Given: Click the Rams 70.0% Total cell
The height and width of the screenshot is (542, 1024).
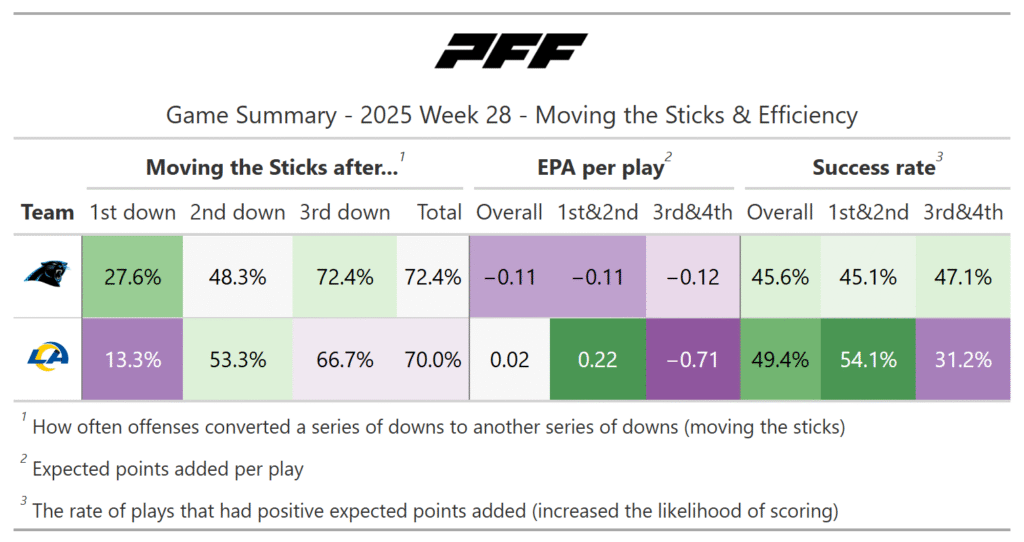Looking at the screenshot, I should tap(432, 360).
